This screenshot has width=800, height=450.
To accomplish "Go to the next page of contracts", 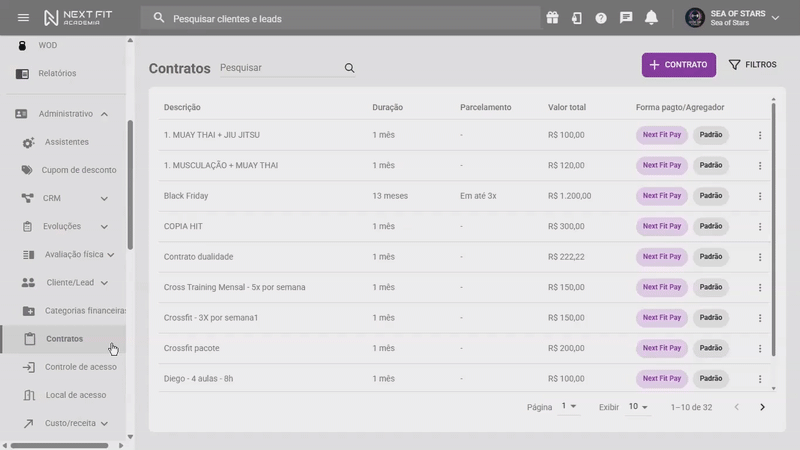I will 762,407.
